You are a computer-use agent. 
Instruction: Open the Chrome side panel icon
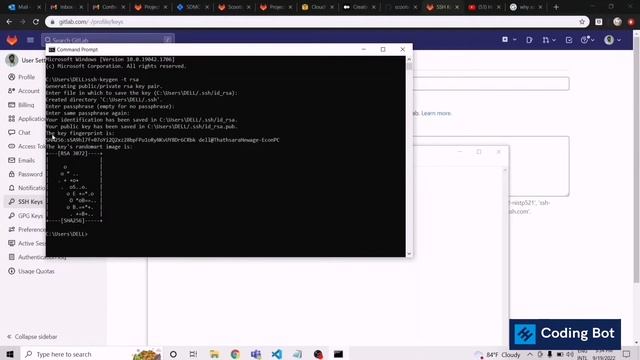pyautogui.click(x=599, y=22)
